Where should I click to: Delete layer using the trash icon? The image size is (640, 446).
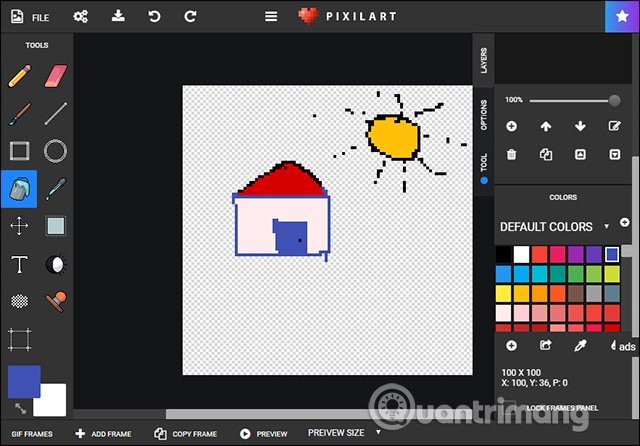pos(511,154)
